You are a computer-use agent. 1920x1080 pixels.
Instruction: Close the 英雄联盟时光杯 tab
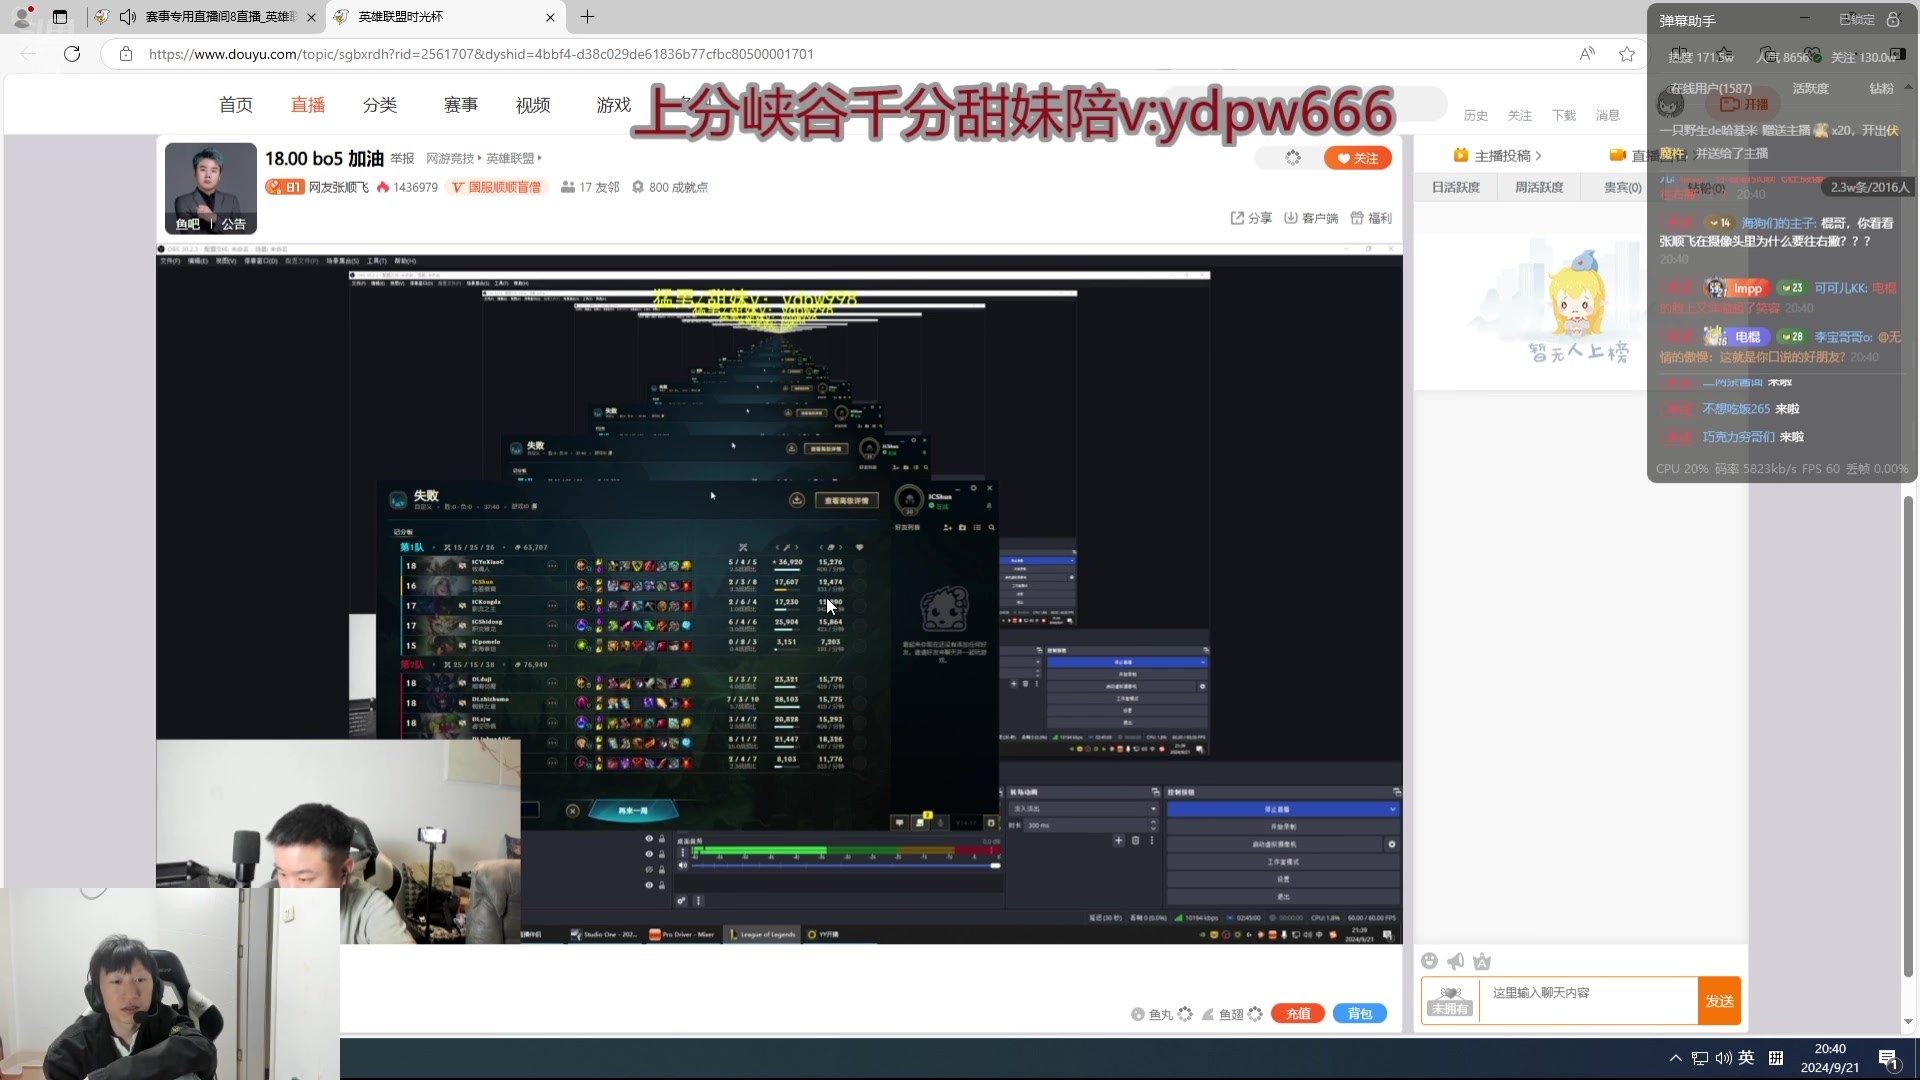click(550, 17)
